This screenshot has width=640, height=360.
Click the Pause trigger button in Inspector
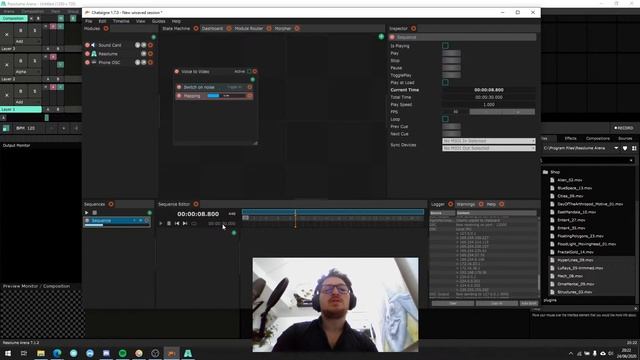point(451,68)
